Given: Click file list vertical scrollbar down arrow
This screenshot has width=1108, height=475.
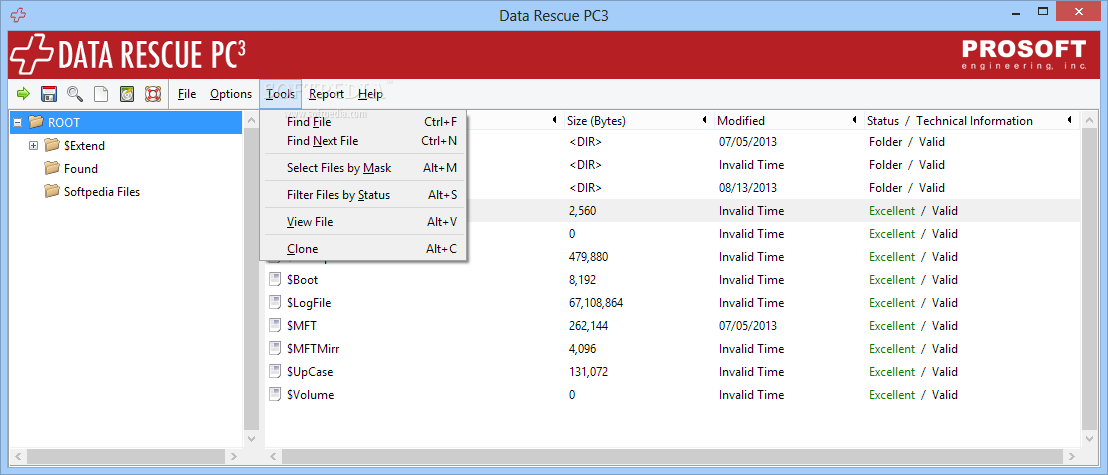Looking at the screenshot, I should [x=1089, y=439].
